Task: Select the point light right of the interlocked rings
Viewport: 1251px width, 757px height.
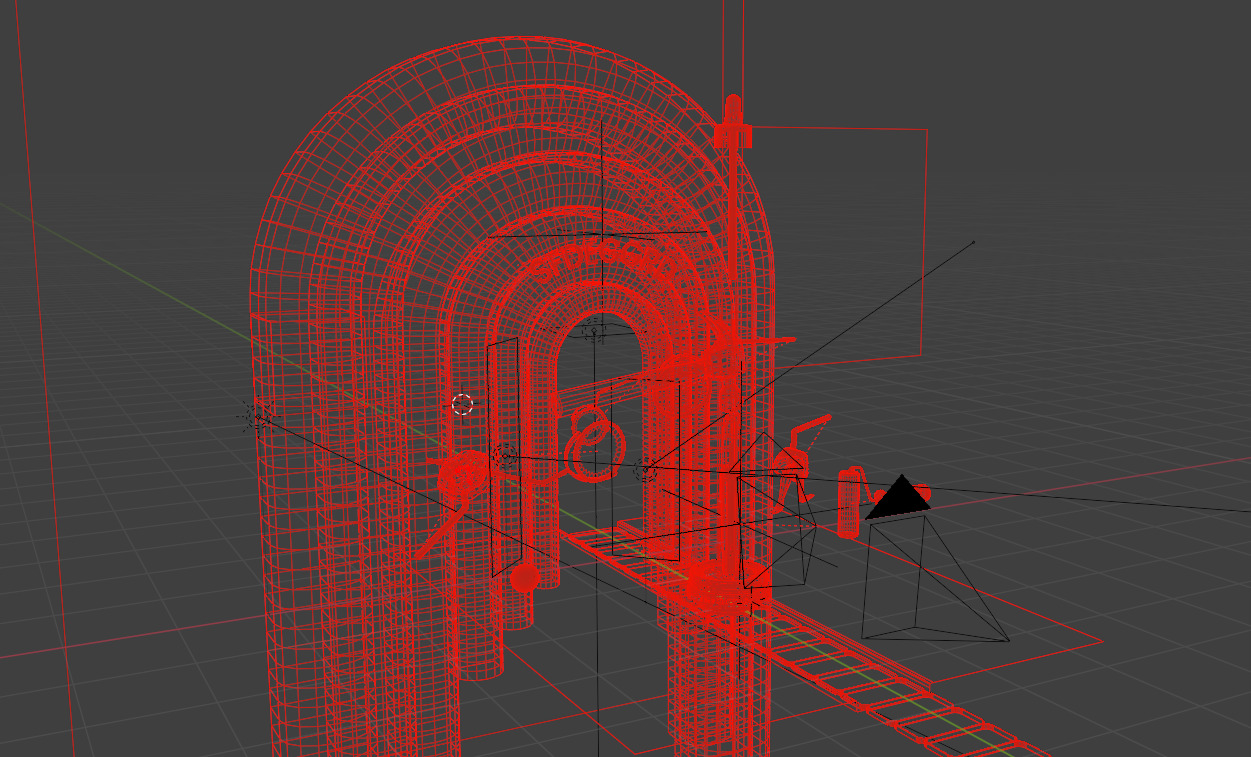Action: pyautogui.click(x=646, y=469)
